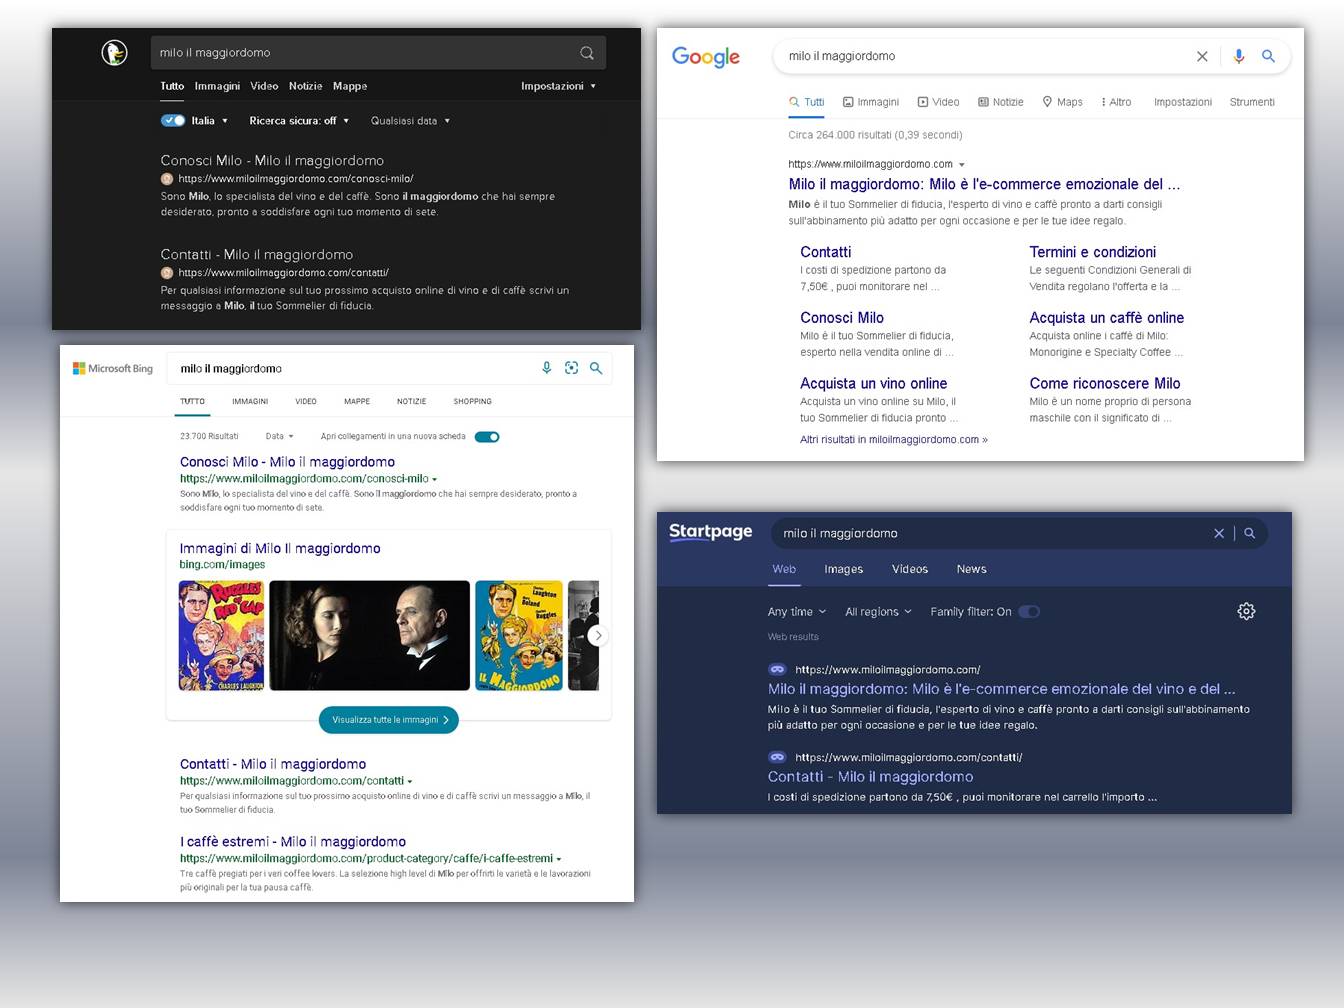Expand the DuckDuckGo Impostazioni dropdown
Screen dimensions: 1344x1008
[558, 86]
